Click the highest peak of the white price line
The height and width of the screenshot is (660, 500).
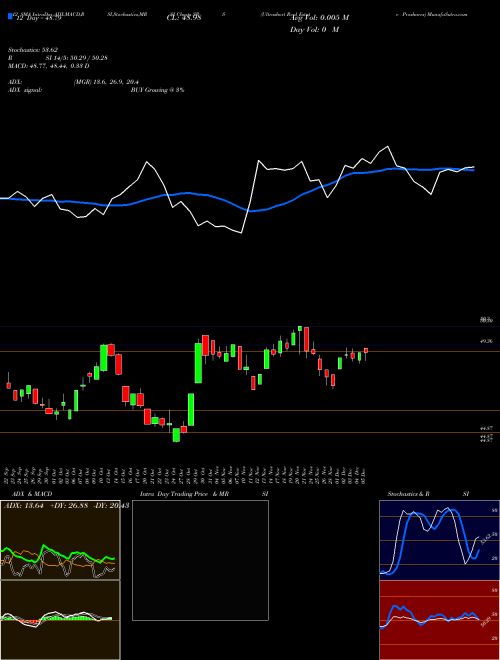point(388,146)
